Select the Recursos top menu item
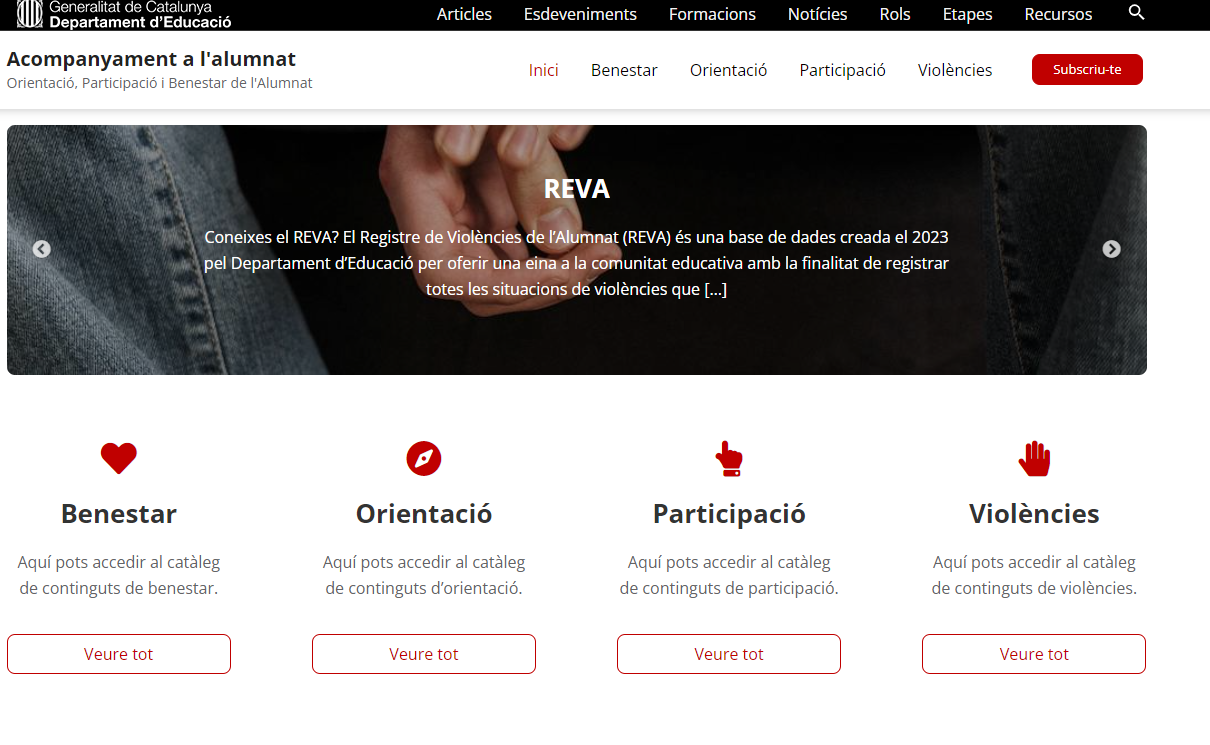Screen dimensions: 1210x745 pos(1058,14)
